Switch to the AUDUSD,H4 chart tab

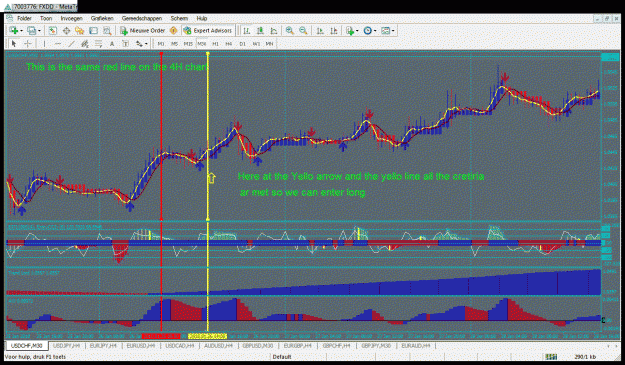pyautogui.click(x=218, y=346)
